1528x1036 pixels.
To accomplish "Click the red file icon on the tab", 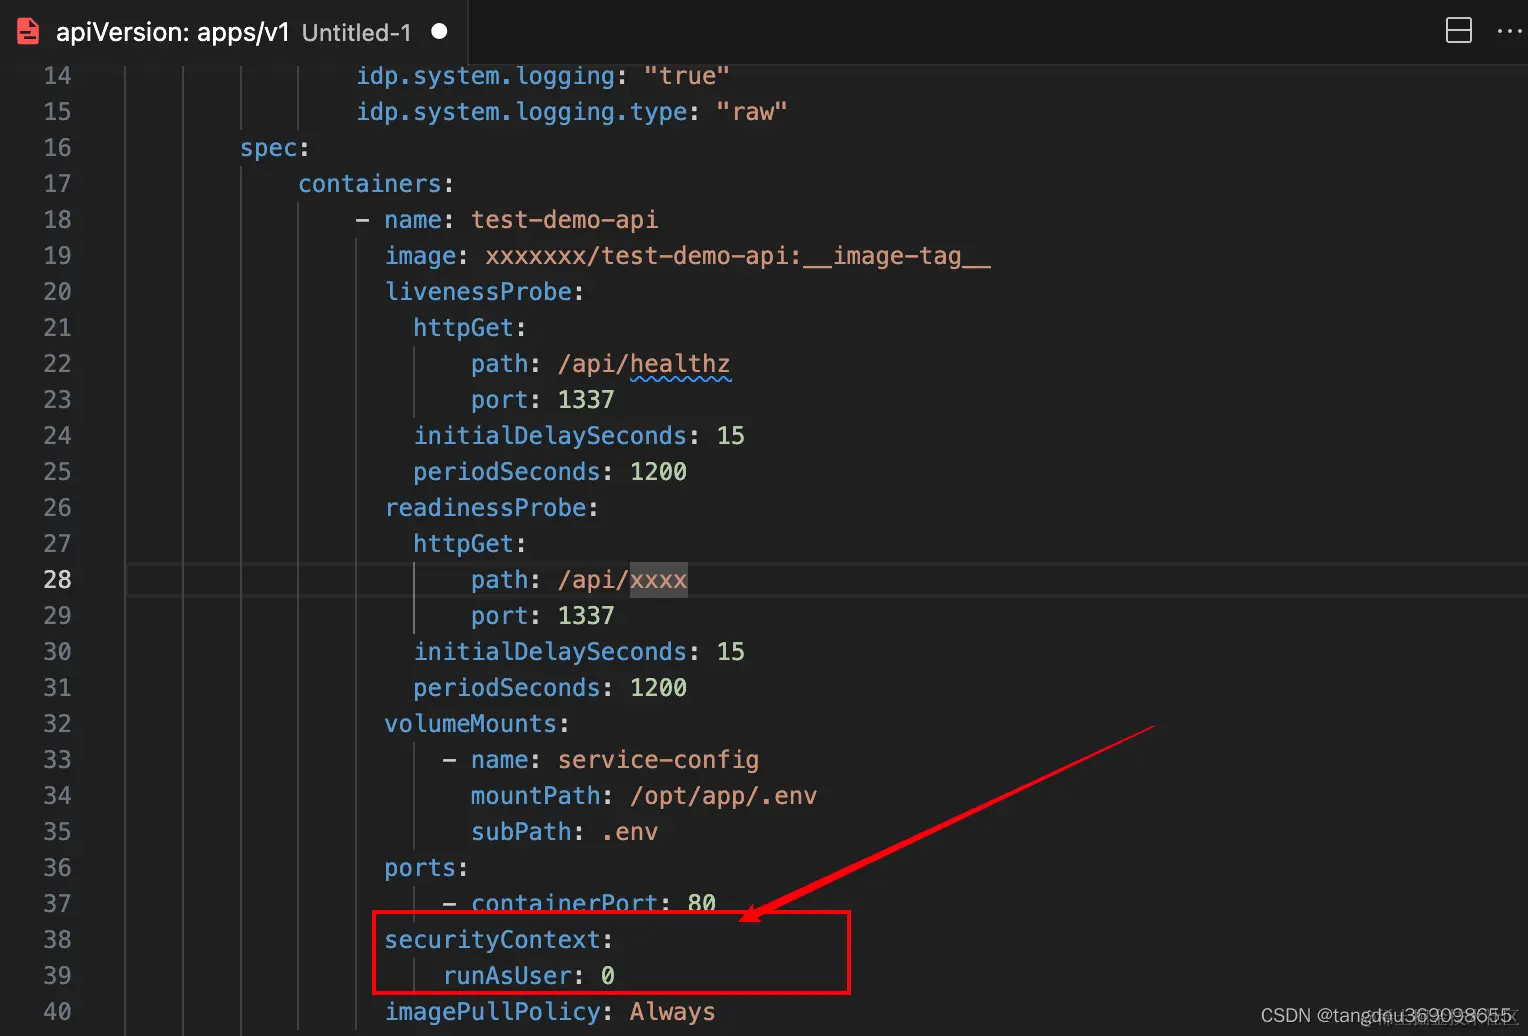I will pos(28,32).
